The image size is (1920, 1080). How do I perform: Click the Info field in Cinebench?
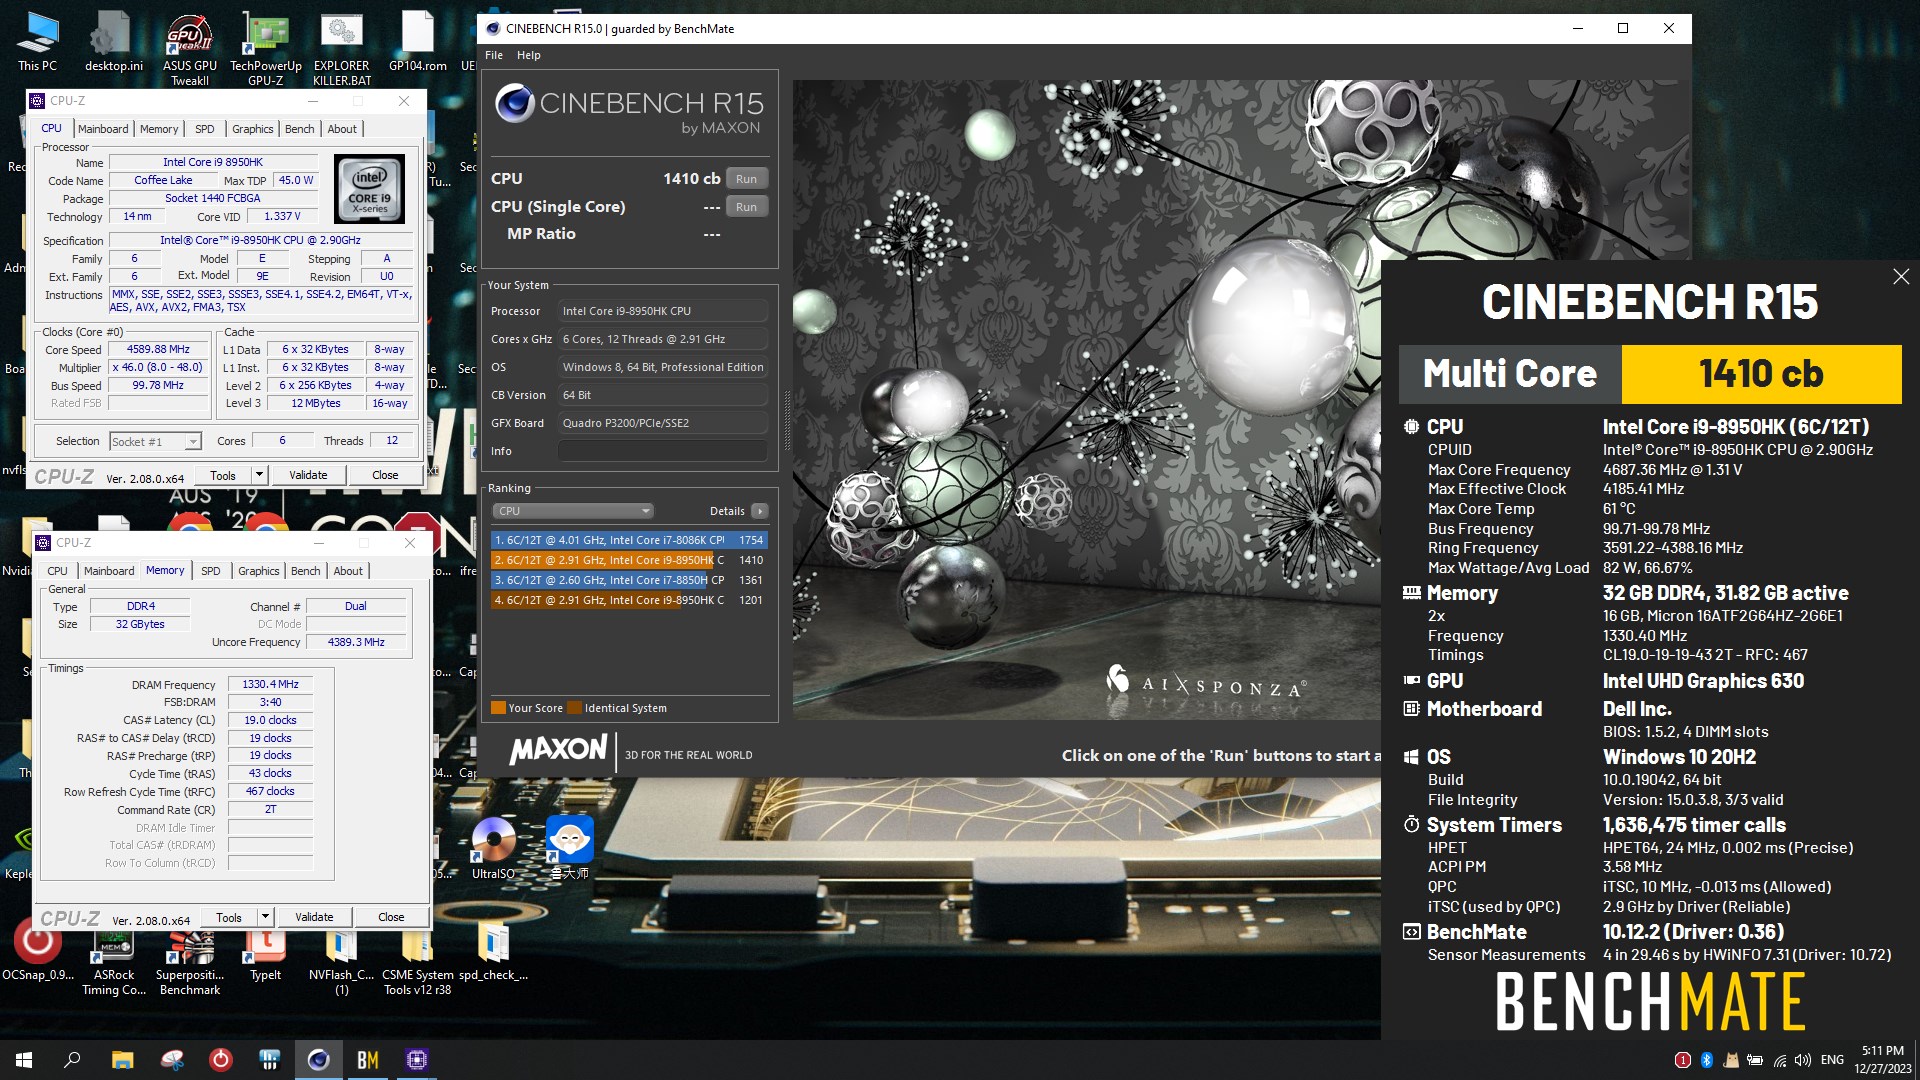(663, 451)
